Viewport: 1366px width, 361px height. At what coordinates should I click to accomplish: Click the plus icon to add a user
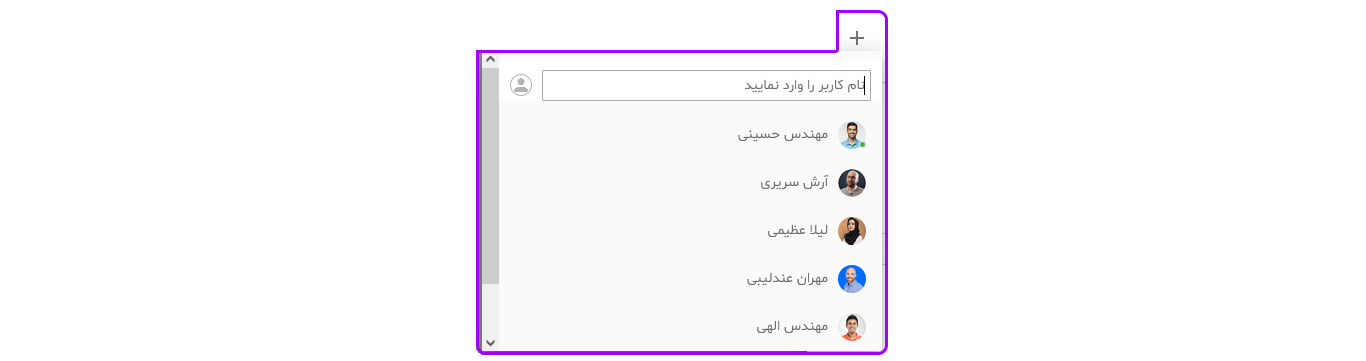(x=857, y=38)
